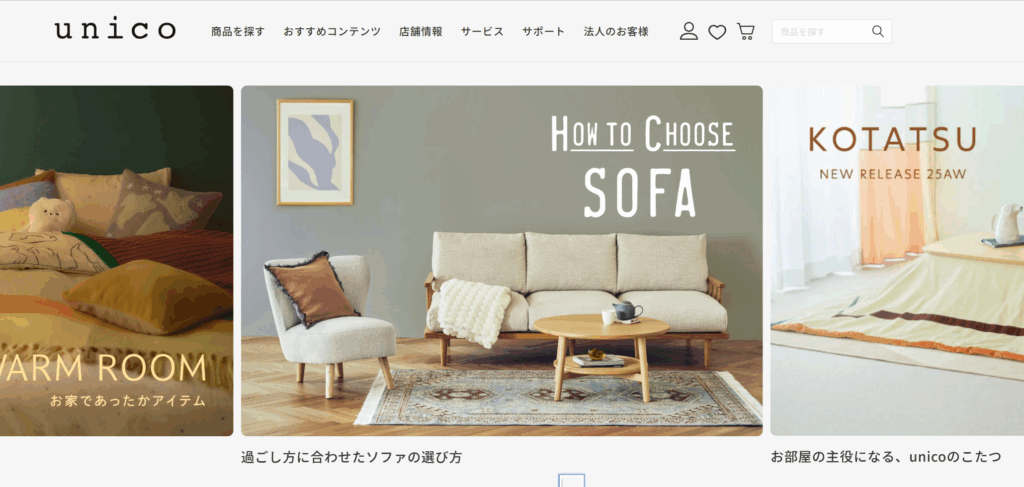This screenshot has height=487, width=1024.
Task: Select 店舗情報 in the navigation bar
Action: [x=421, y=31]
